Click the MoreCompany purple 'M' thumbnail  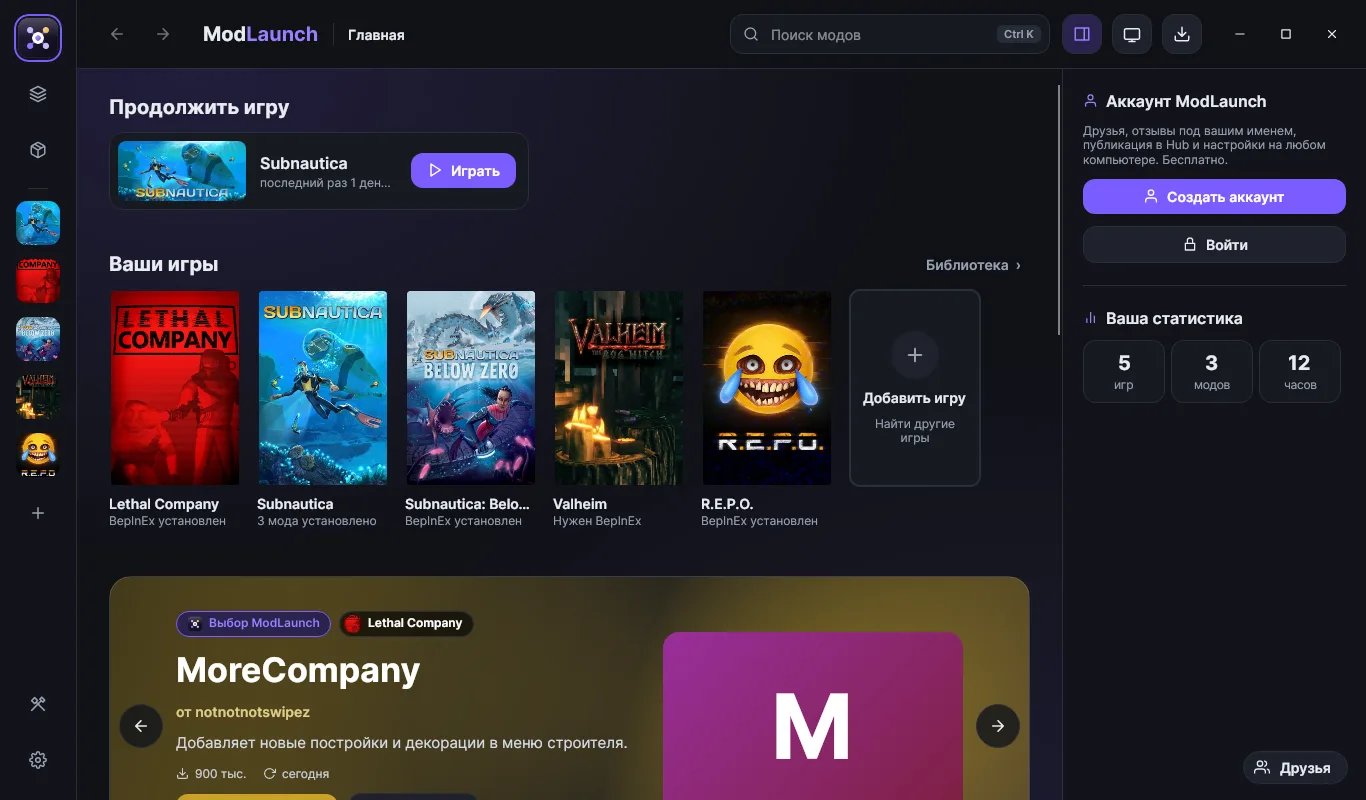point(813,716)
